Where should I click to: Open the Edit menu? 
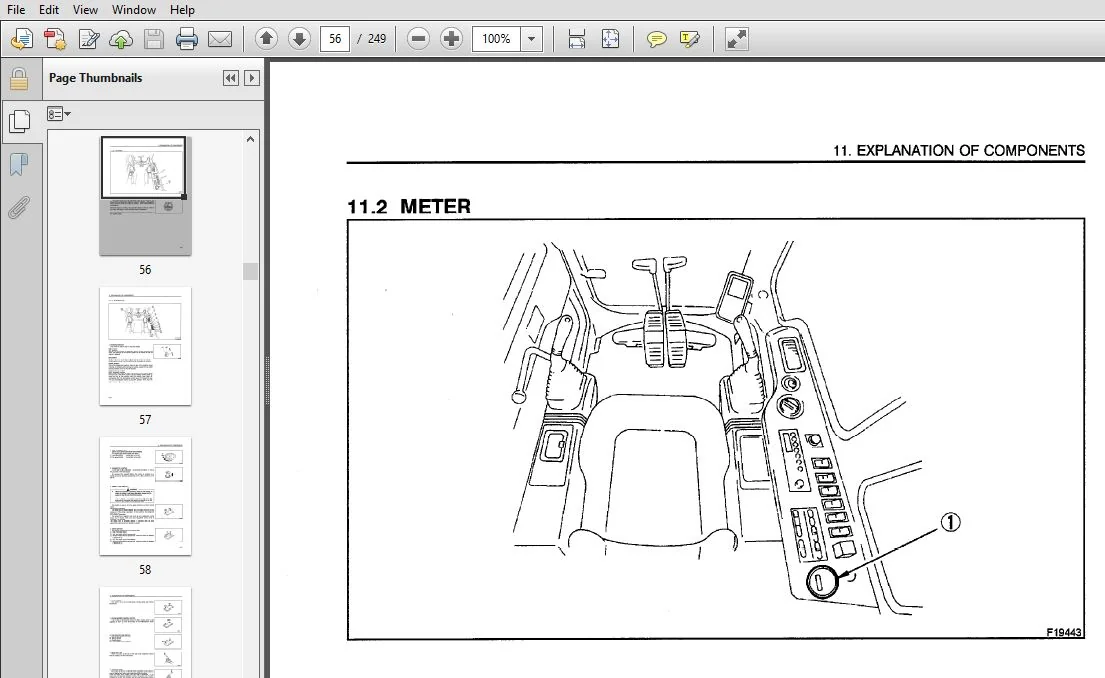pos(49,10)
